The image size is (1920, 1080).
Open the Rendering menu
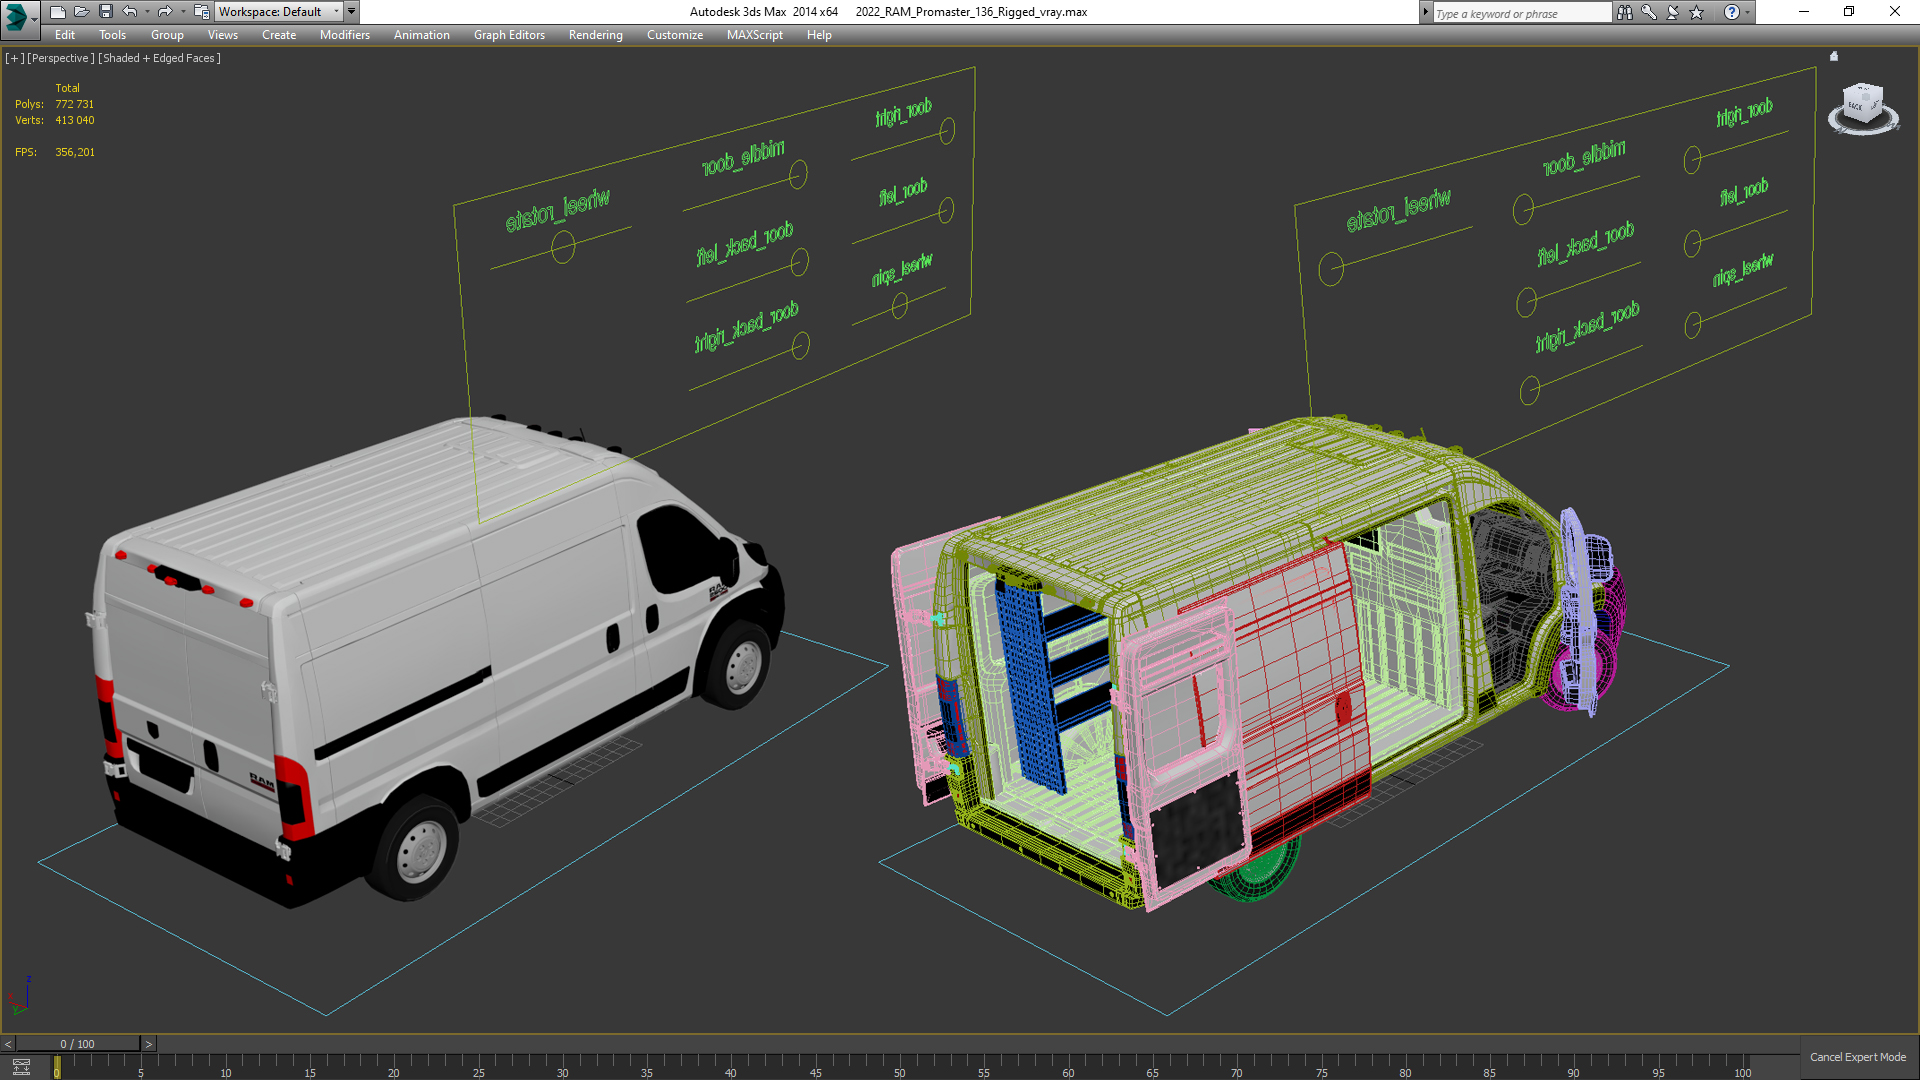(596, 35)
